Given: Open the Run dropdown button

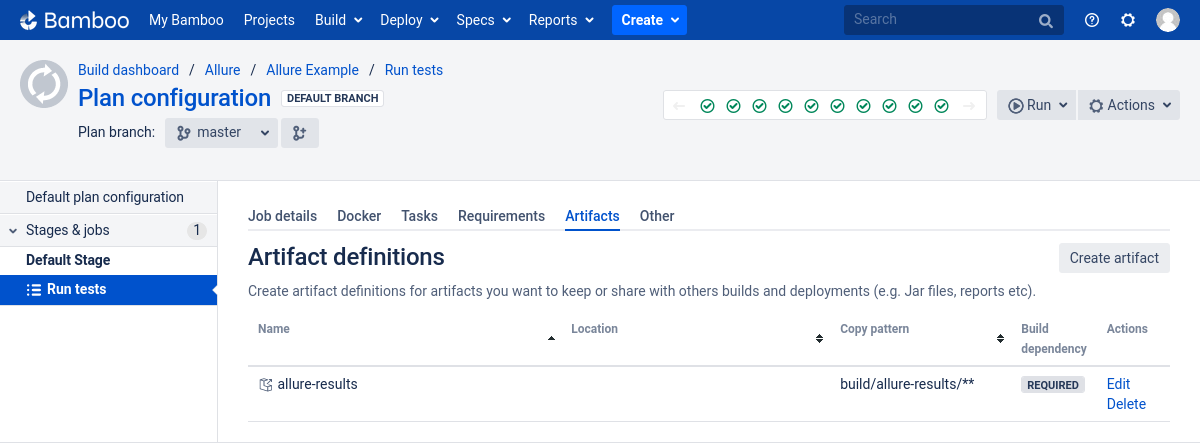Looking at the screenshot, I should (x=1036, y=105).
